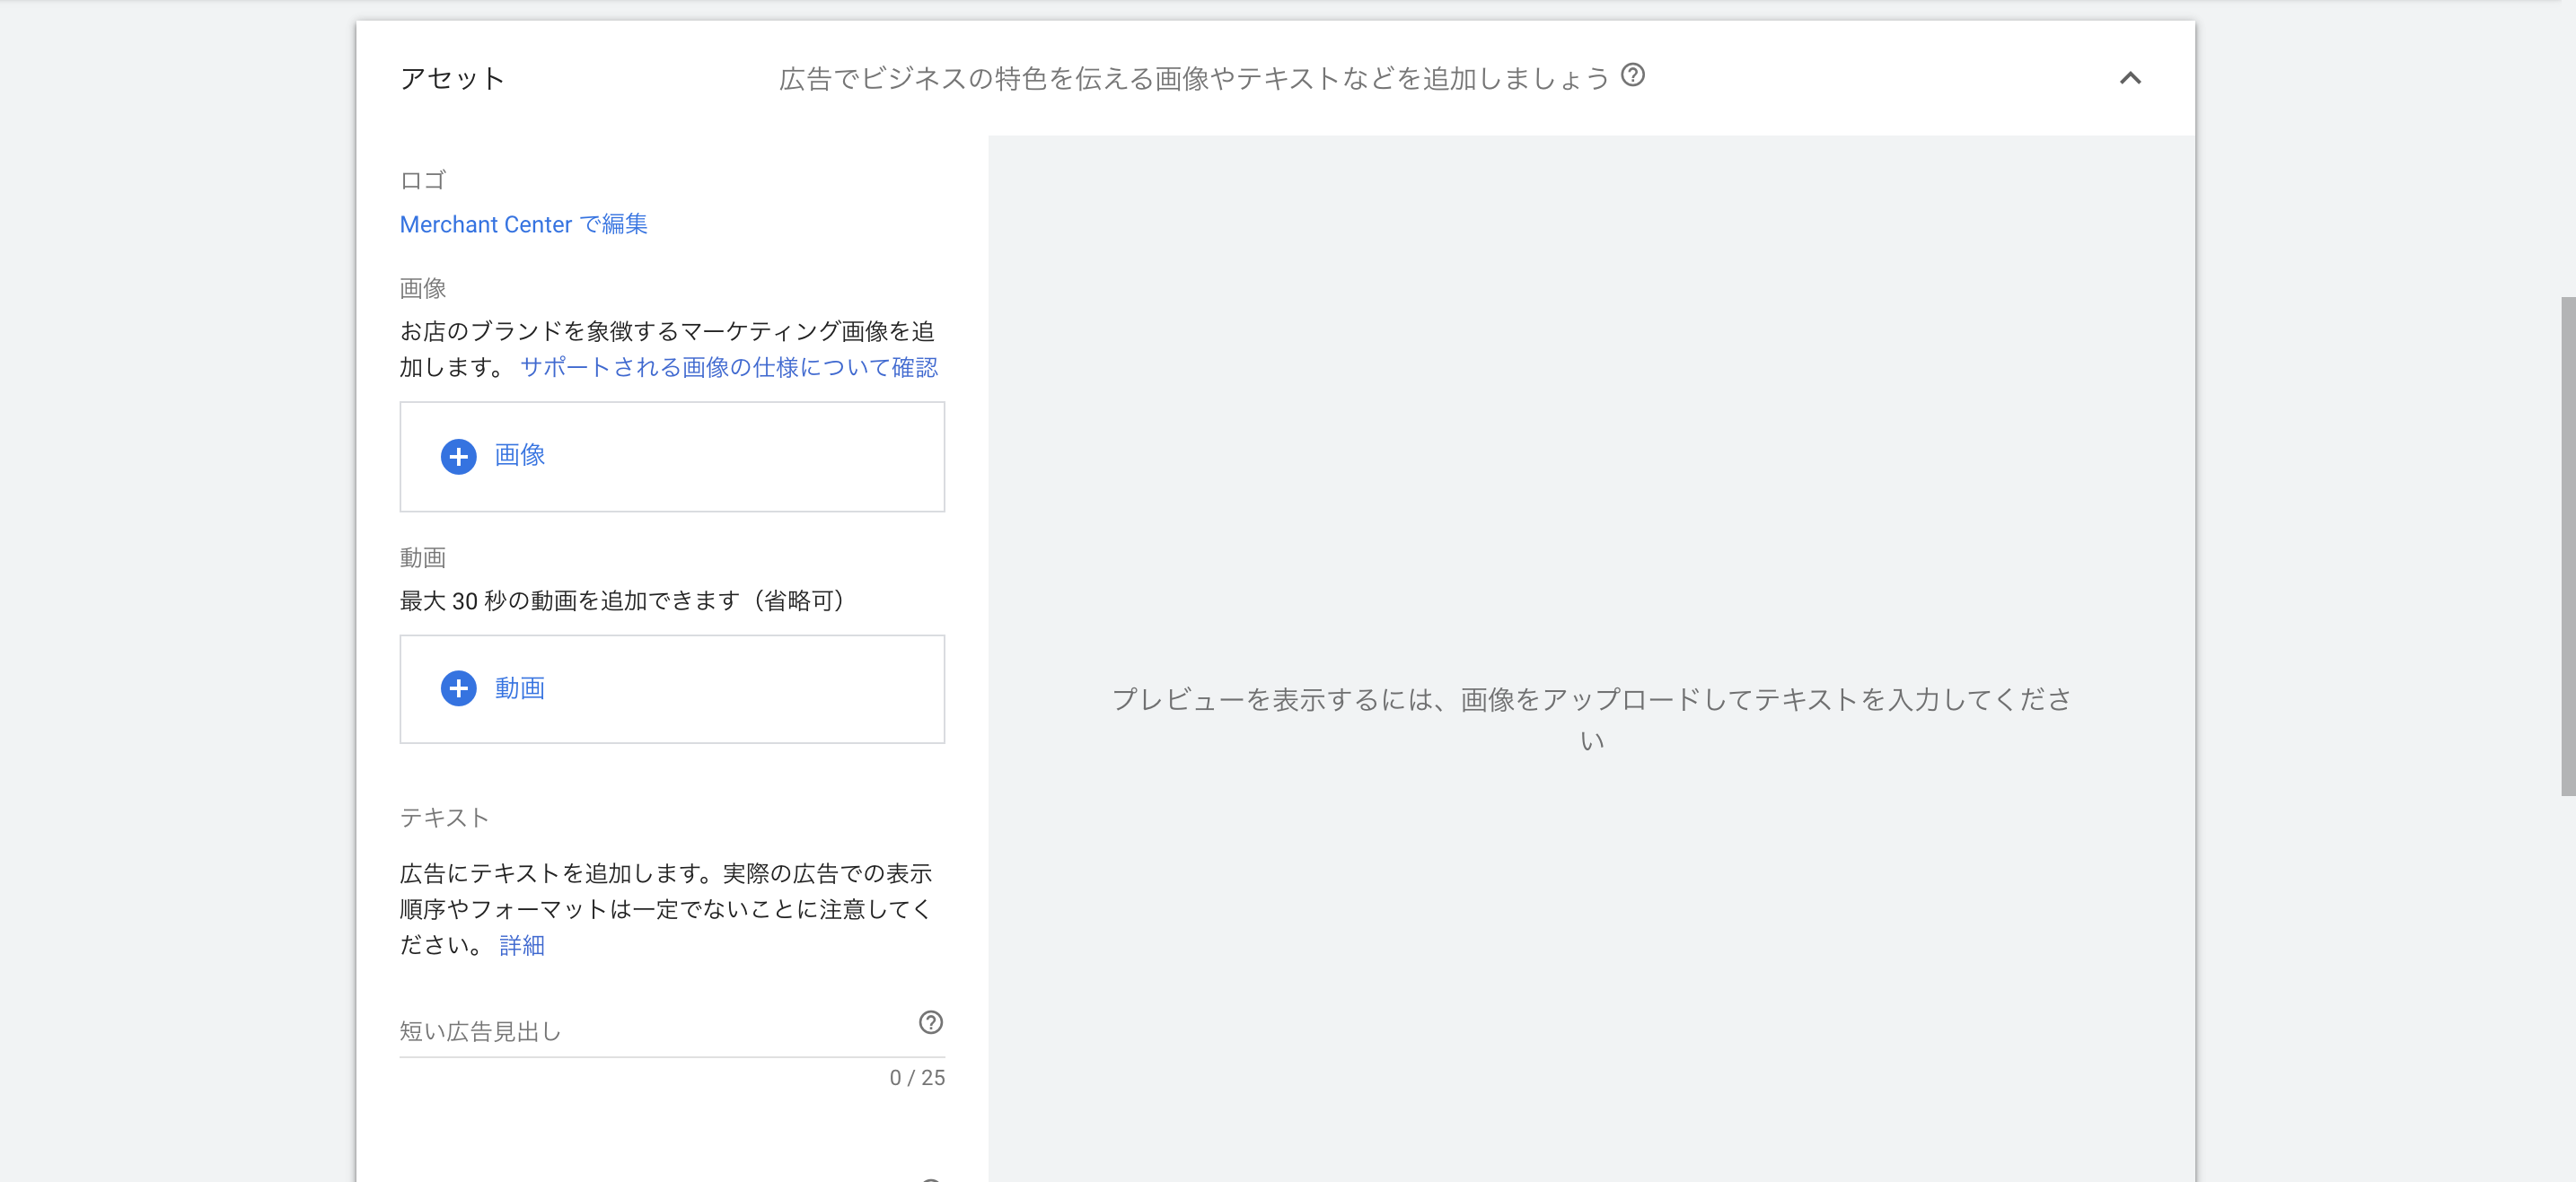Click the page scrollbar thumb on the right
The image size is (2576, 1182).
click(x=2567, y=545)
